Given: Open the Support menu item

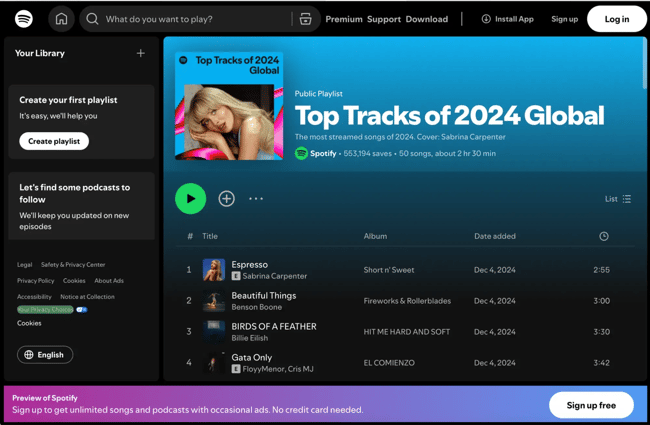Looking at the screenshot, I should 384,19.
